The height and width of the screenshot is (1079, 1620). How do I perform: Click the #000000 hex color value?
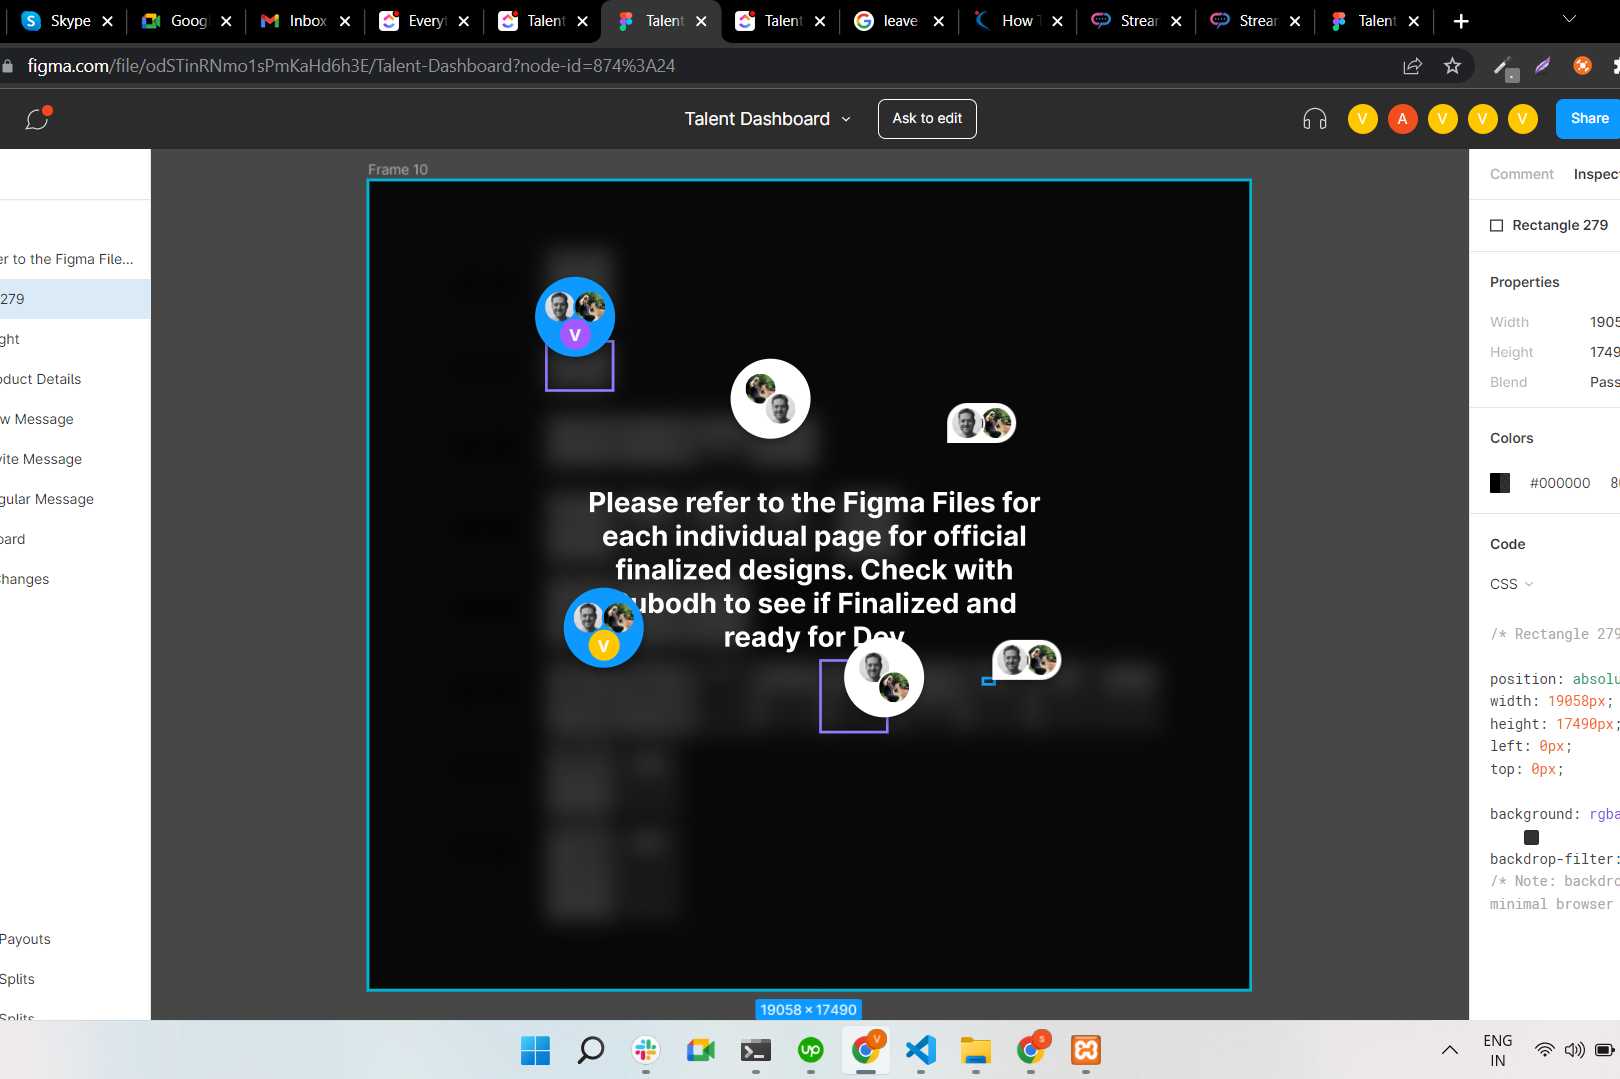coord(1560,483)
